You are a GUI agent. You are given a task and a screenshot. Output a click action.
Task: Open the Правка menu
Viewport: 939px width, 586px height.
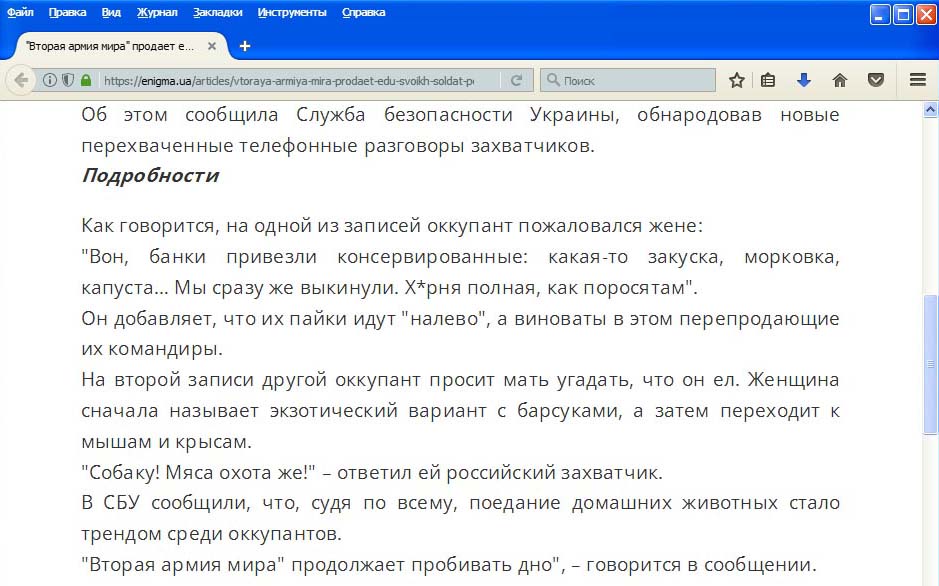[67, 12]
